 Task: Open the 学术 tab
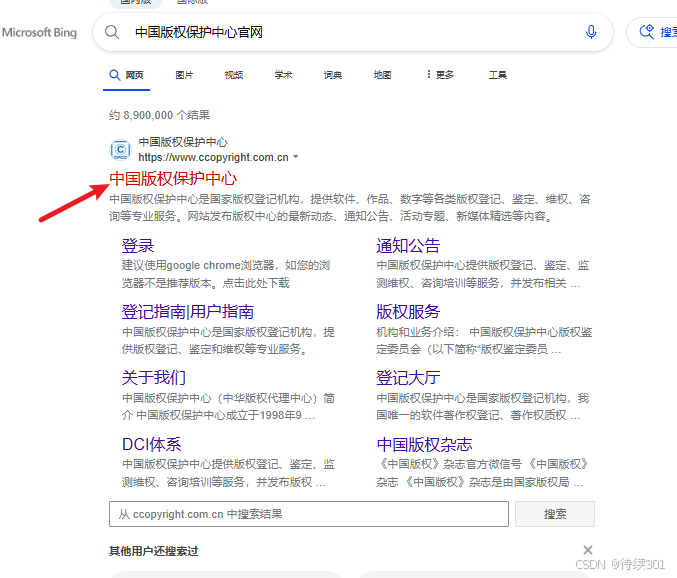point(283,75)
